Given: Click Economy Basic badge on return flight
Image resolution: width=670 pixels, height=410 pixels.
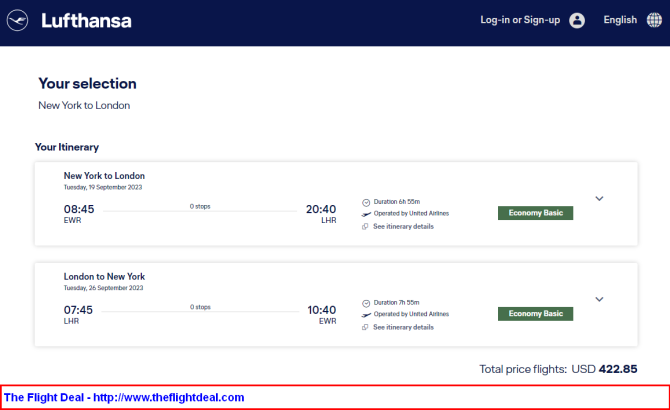Looking at the screenshot, I should pyautogui.click(x=535, y=313).
